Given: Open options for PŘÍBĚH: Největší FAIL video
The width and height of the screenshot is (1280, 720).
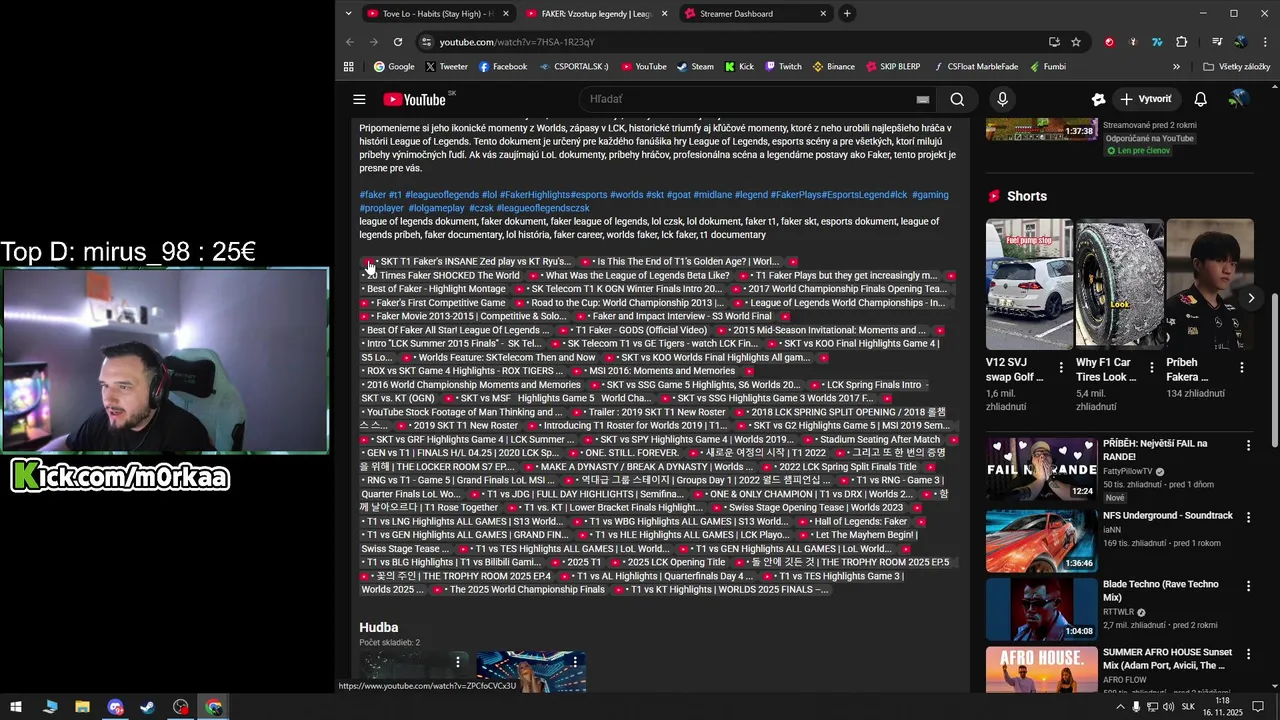Looking at the screenshot, I should (x=1248, y=445).
